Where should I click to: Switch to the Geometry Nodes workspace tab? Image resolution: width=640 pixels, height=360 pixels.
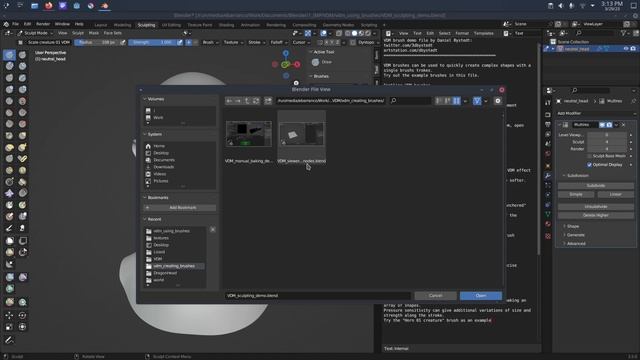pos(338,25)
